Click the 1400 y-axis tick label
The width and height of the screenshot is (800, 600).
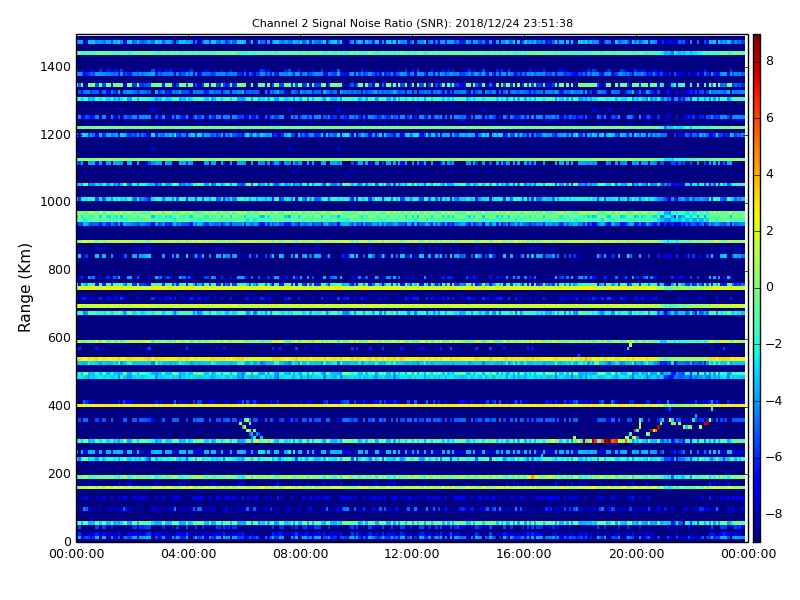55,67
